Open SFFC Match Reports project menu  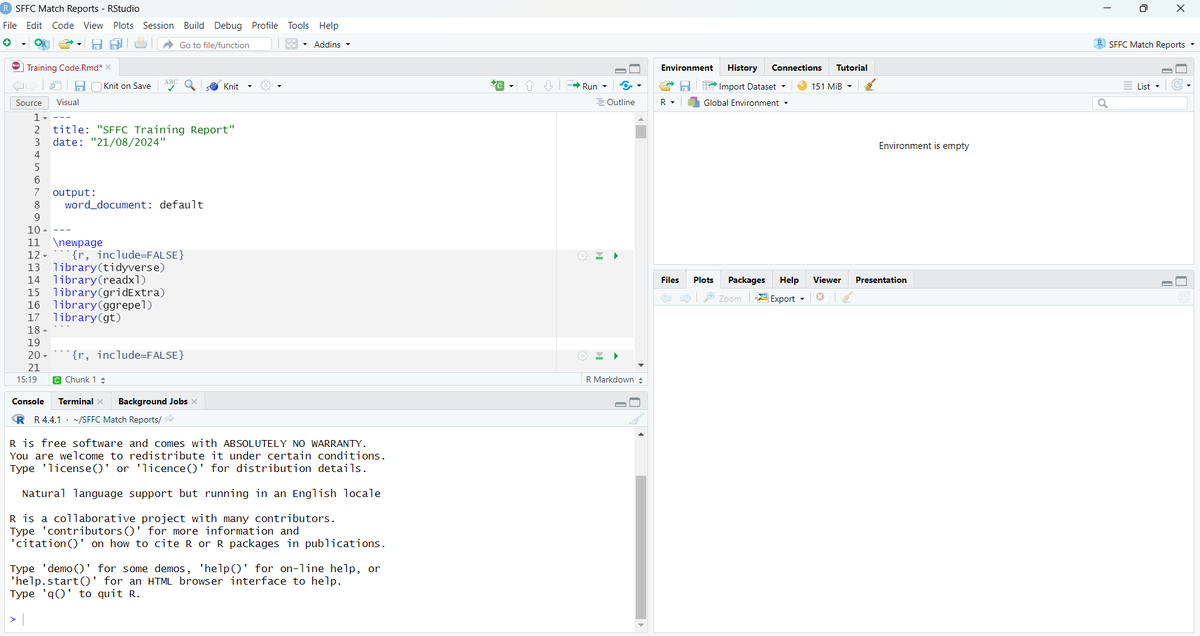tap(1144, 44)
